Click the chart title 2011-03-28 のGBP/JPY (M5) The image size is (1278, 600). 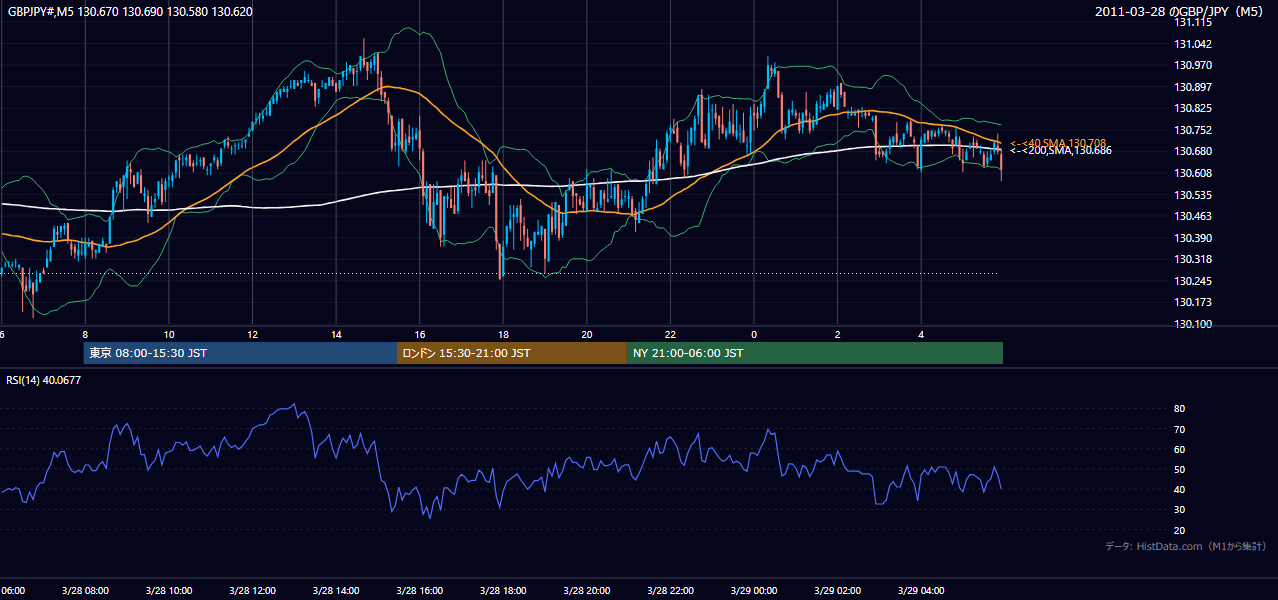[x=1181, y=11]
